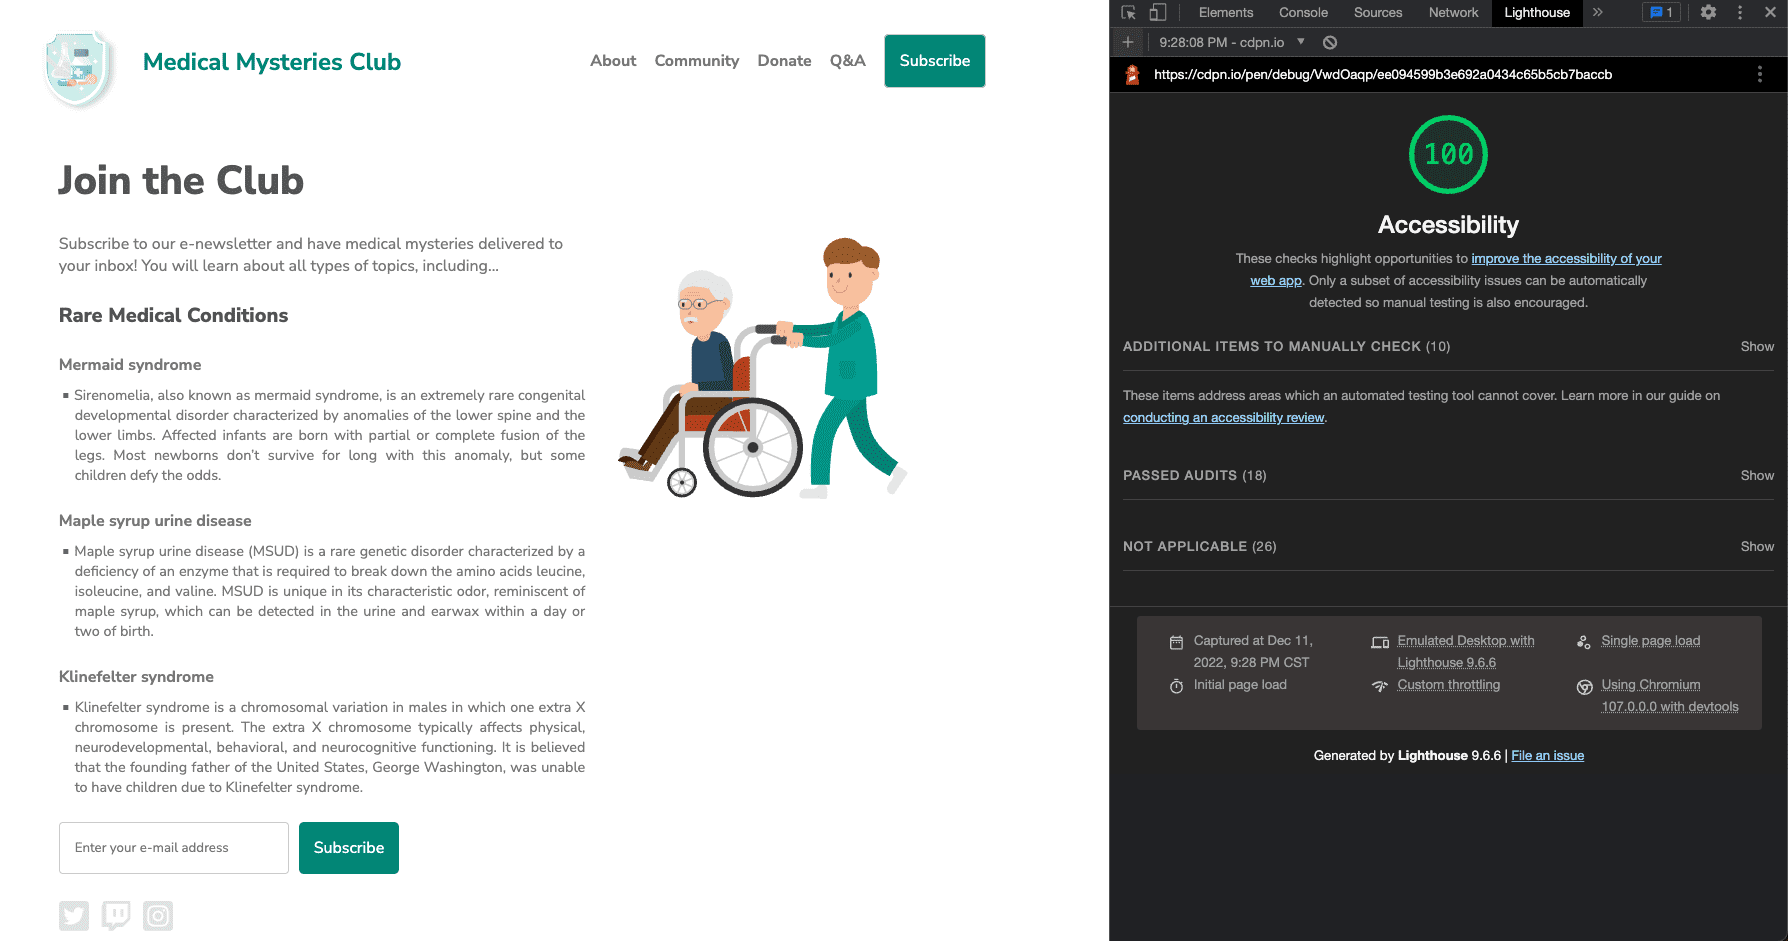Start a new Lighthouse report with plus icon
The image size is (1788, 941).
(x=1128, y=42)
